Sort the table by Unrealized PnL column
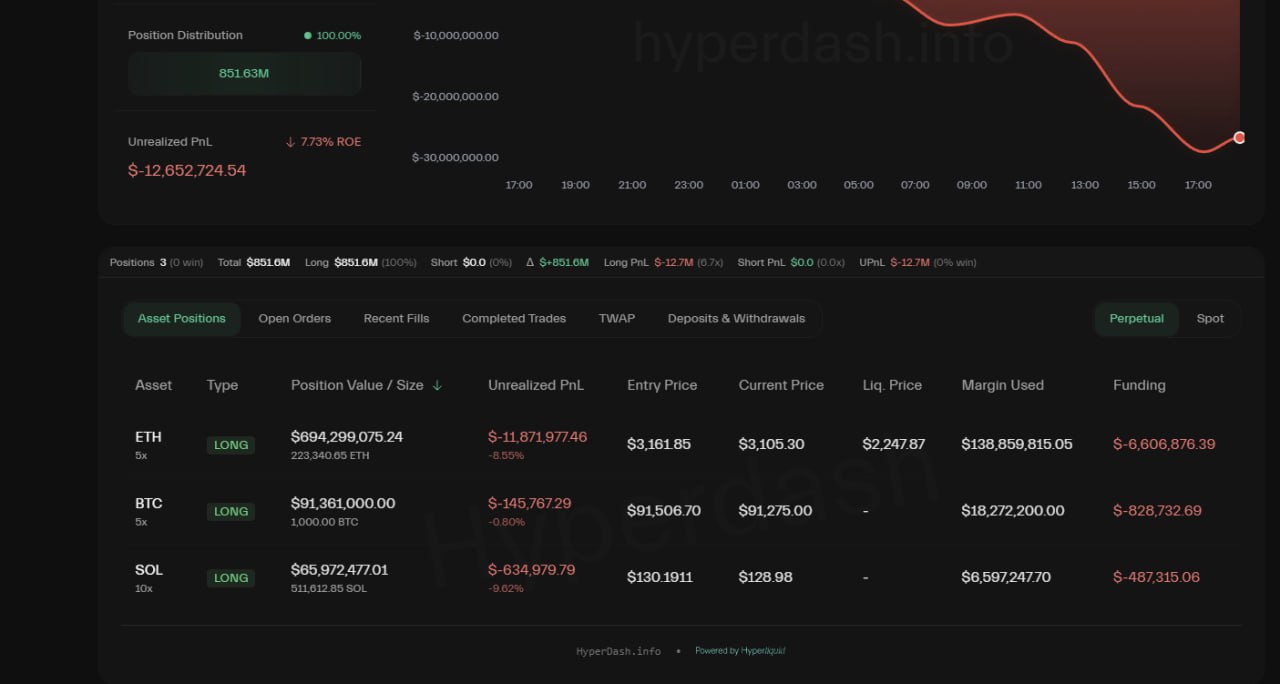 click(x=535, y=385)
